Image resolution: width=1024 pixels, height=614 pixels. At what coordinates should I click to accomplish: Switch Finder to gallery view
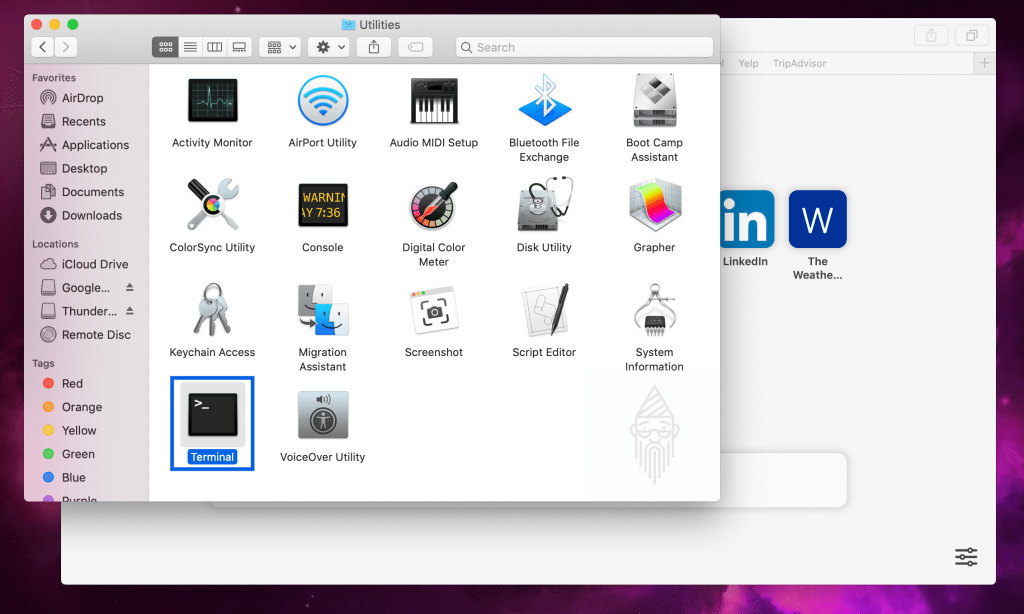point(239,47)
